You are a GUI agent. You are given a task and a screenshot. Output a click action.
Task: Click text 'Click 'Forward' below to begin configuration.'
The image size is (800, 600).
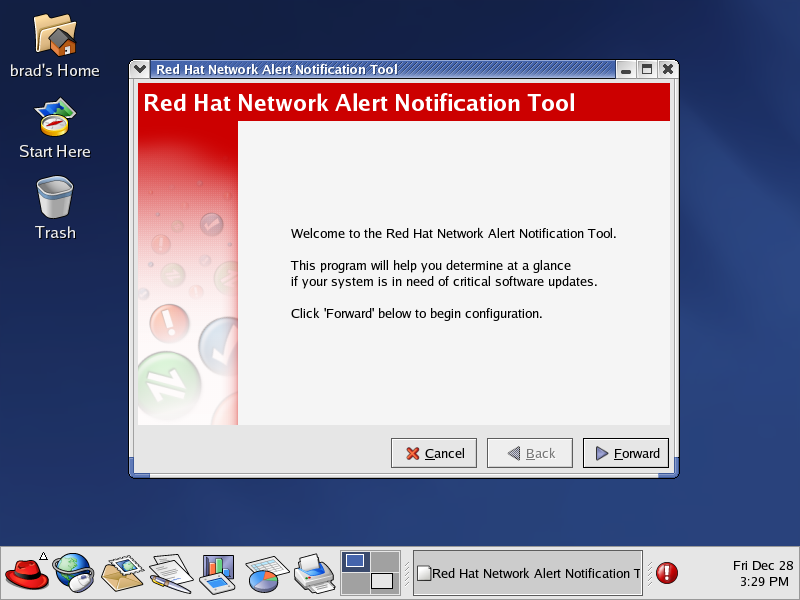pos(416,314)
